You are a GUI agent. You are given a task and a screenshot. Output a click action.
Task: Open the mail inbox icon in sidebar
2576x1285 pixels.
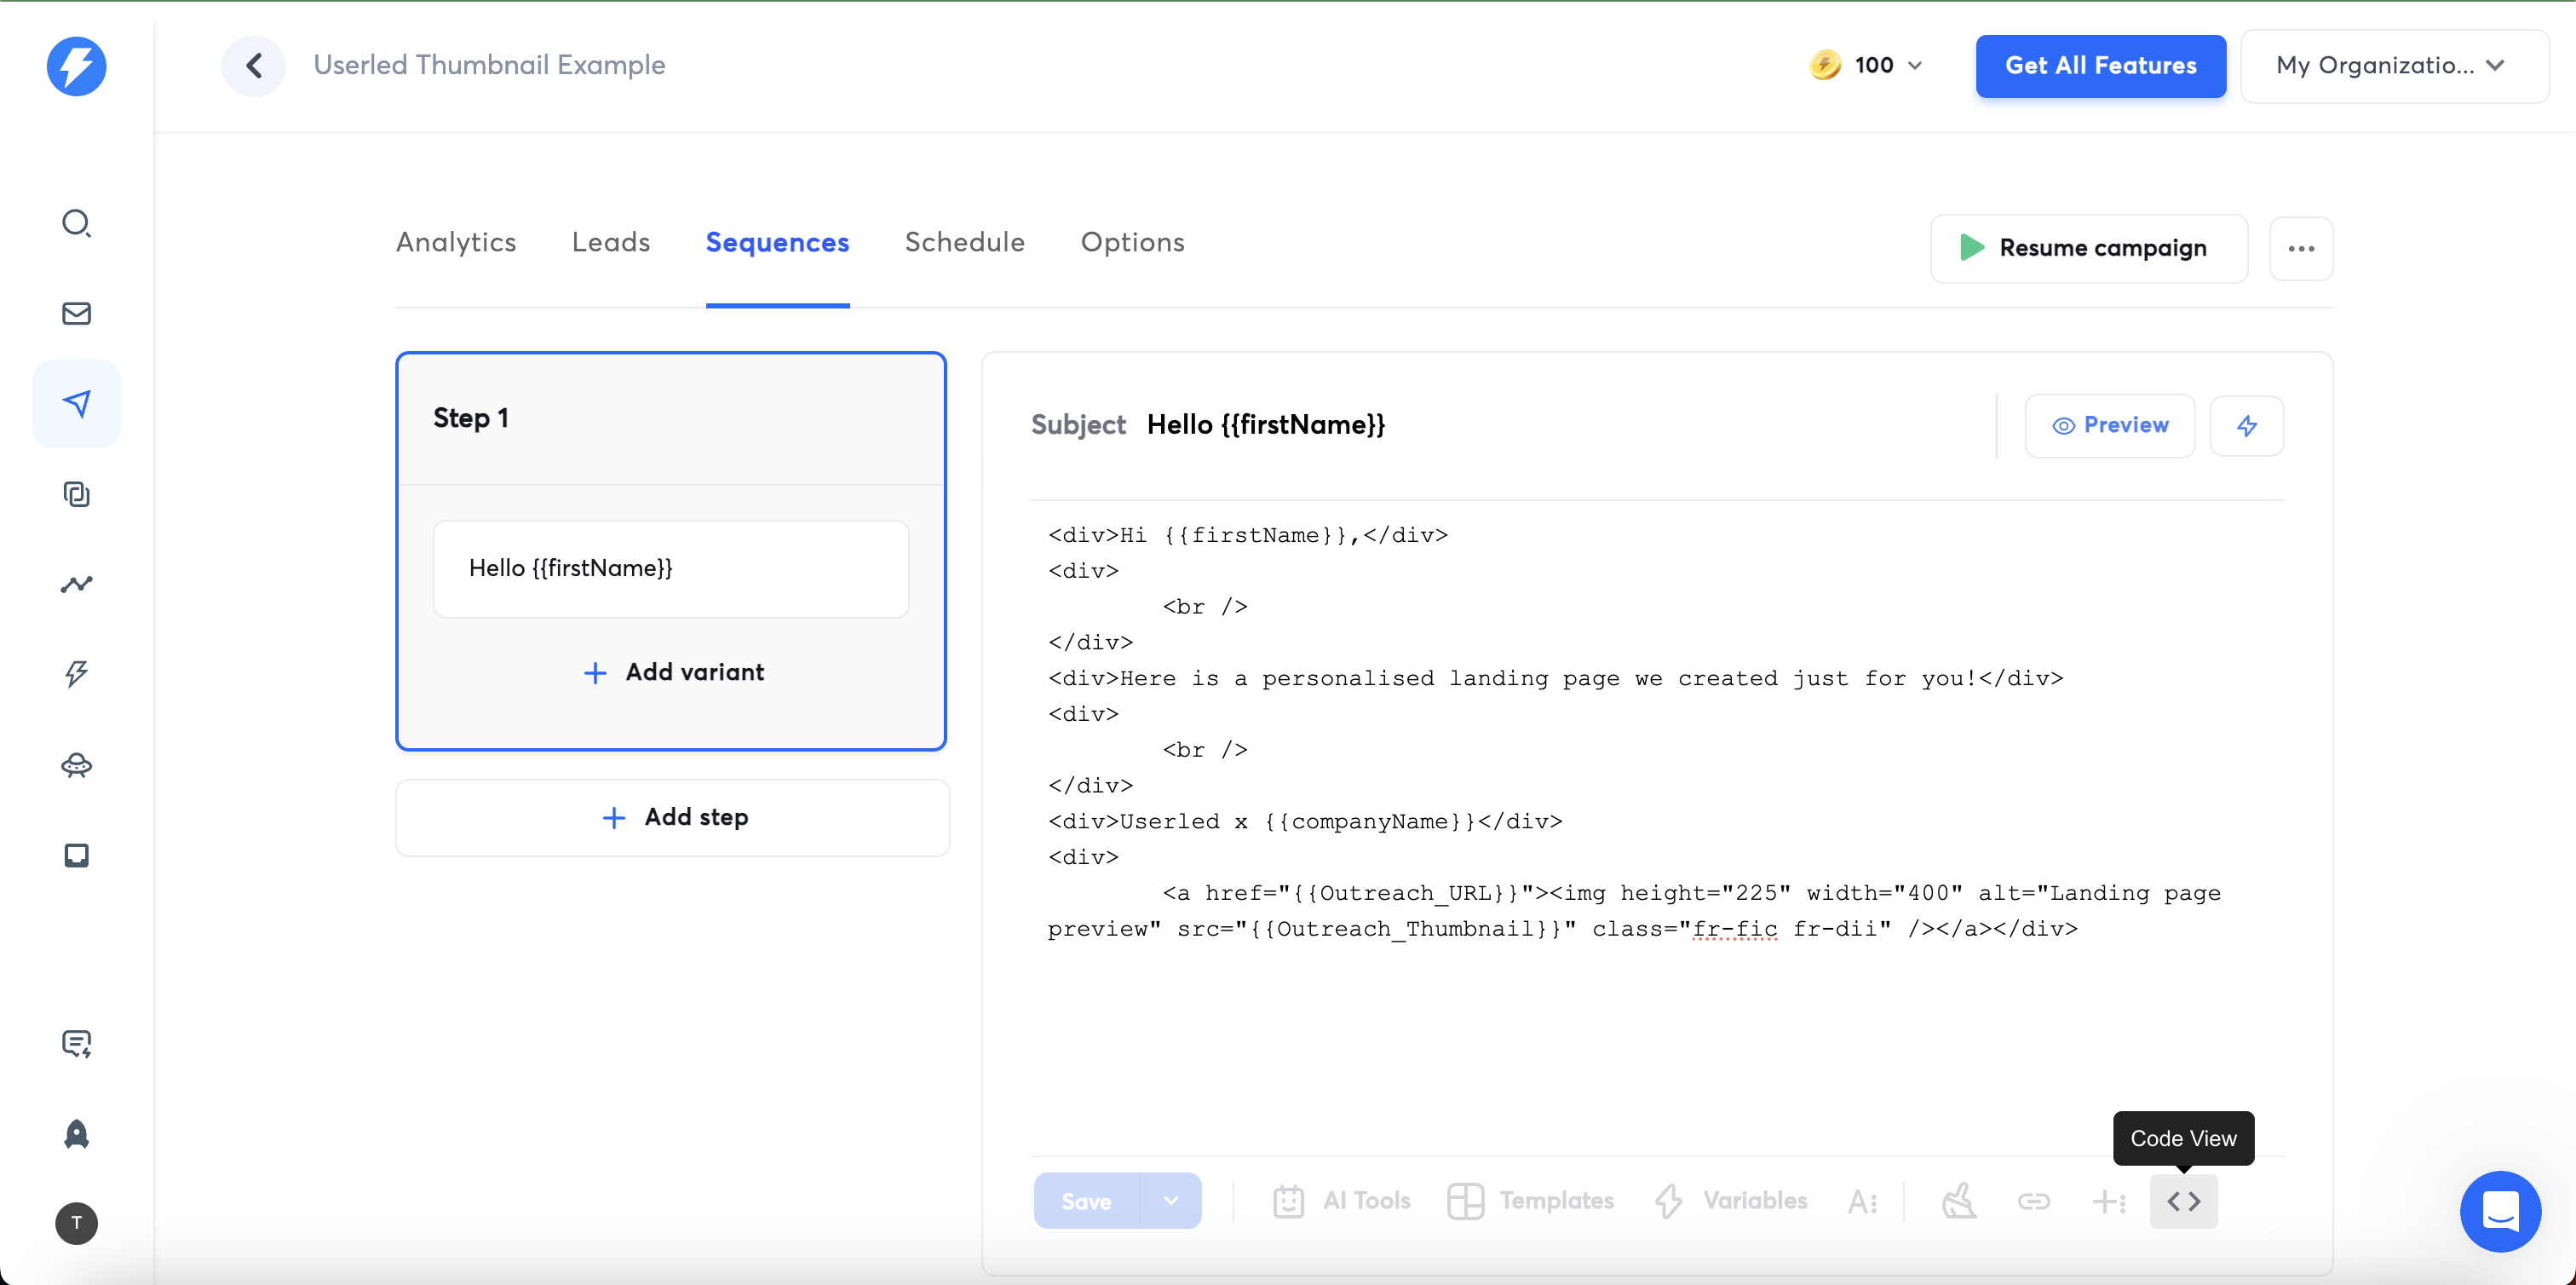pyautogui.click(x=76, y=313)
